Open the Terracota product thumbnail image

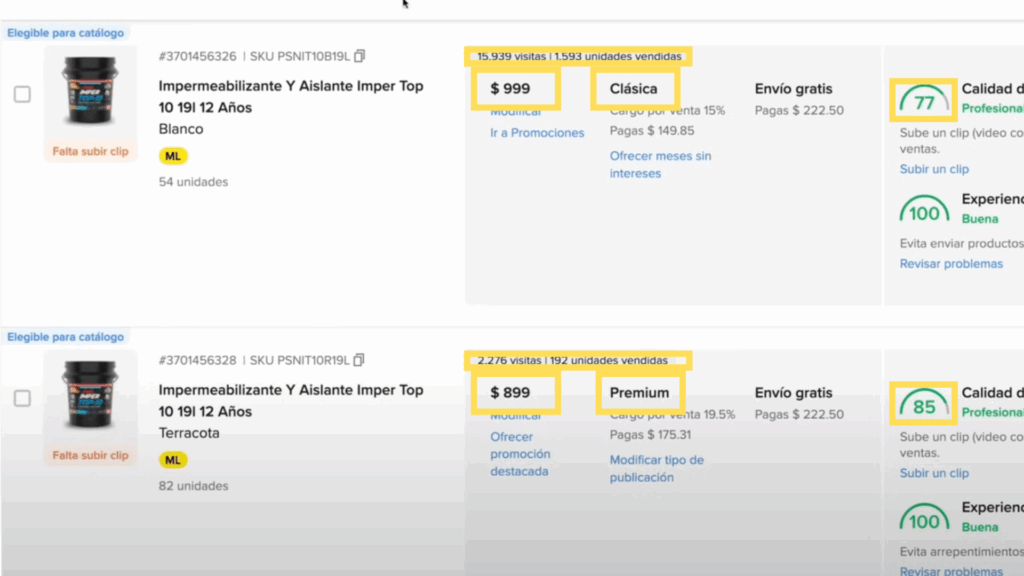point(90,394)
